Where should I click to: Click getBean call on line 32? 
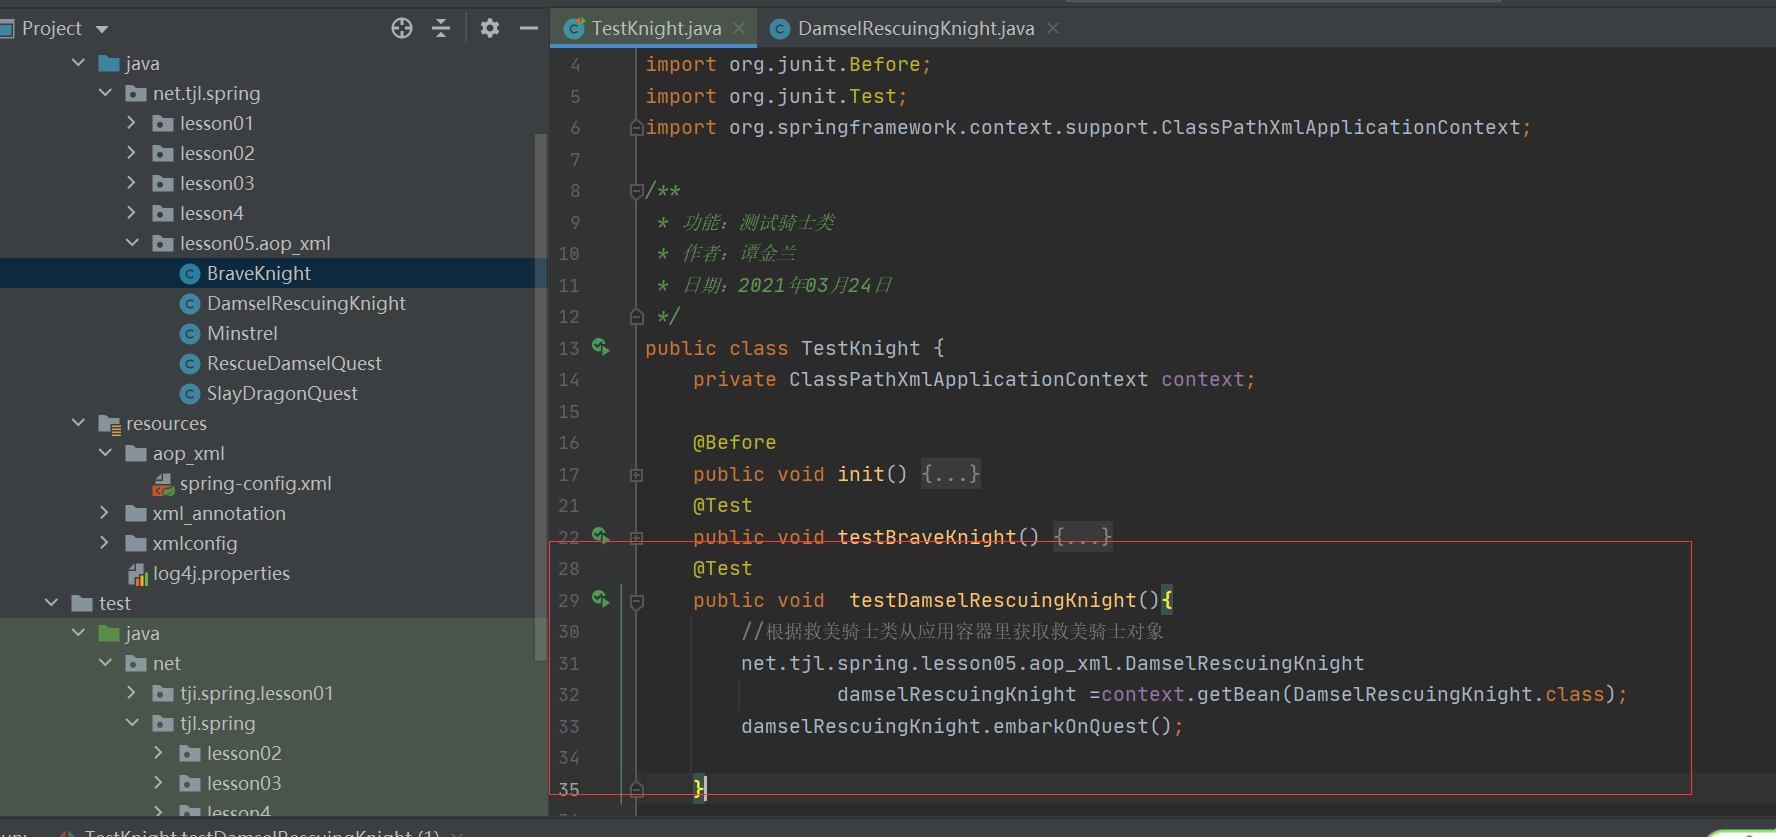[x=1238, y=694]
